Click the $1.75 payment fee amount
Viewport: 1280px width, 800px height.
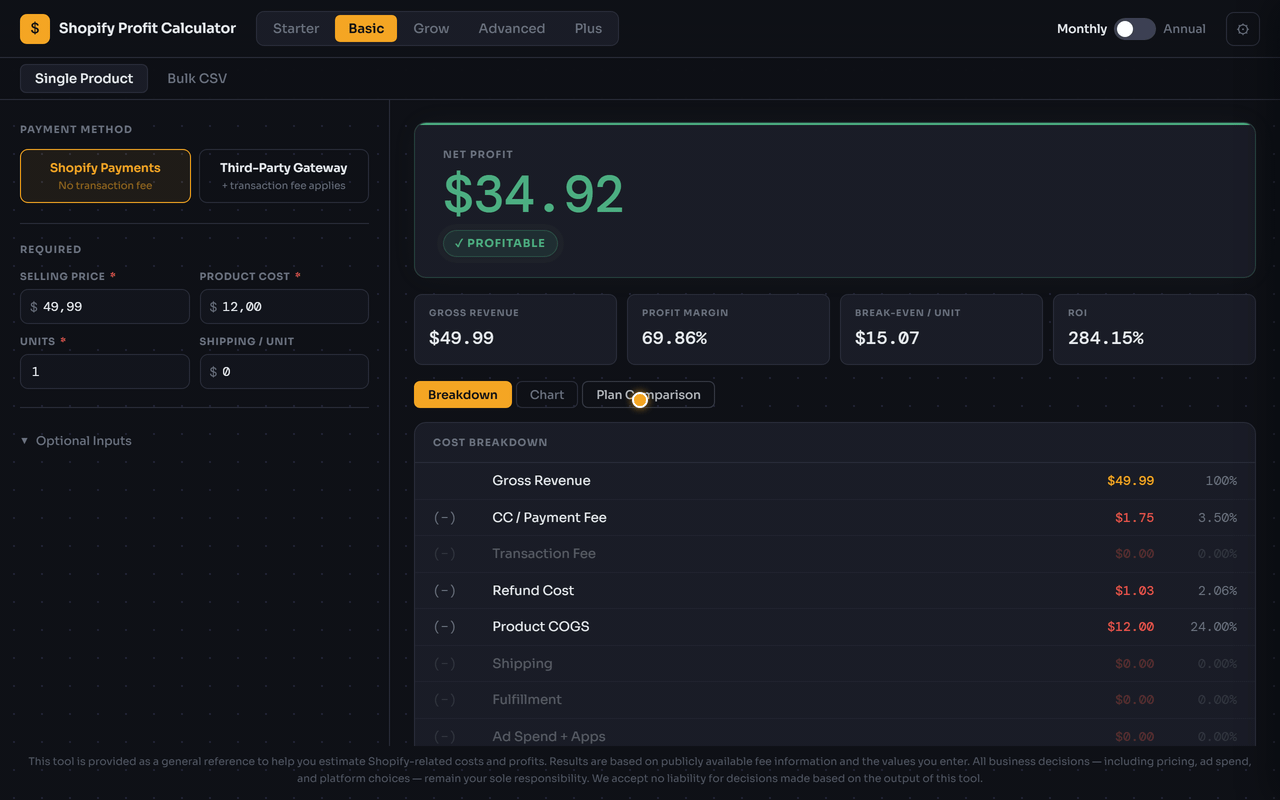(x=1134, y=518)
